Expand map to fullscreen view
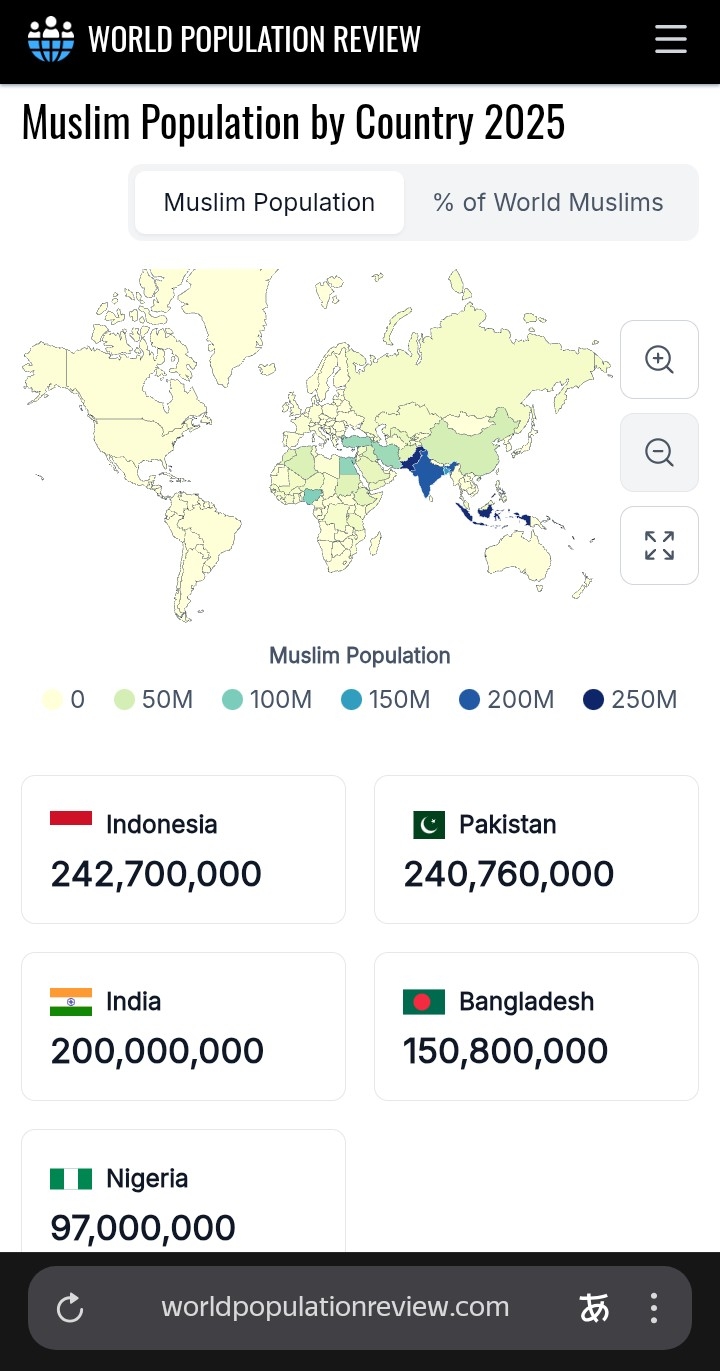The image size is (720, 1371). point(659,545)
